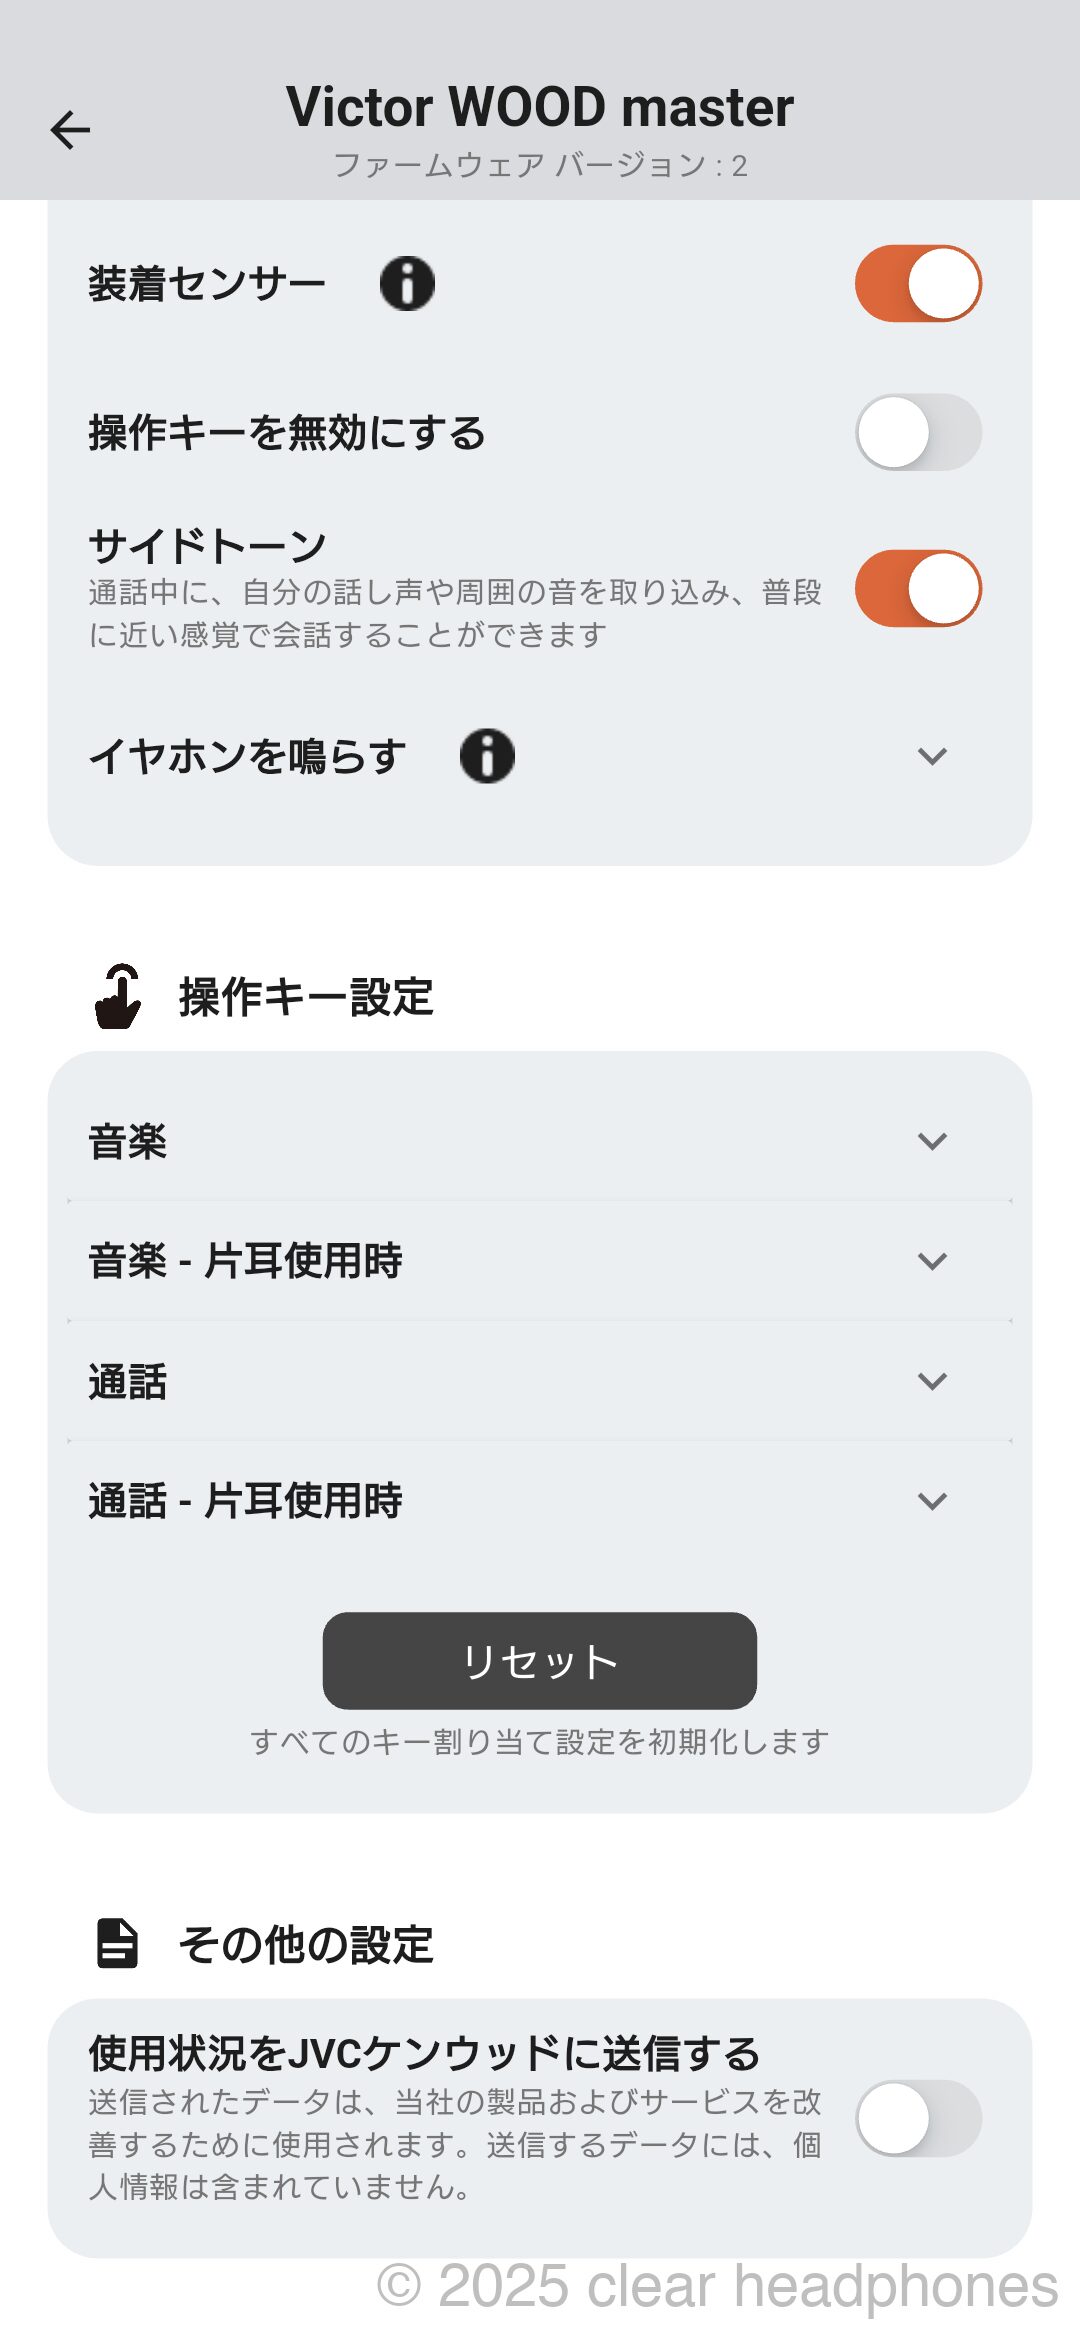Tap the document icon beside その他の設定

click(117, 1944)
